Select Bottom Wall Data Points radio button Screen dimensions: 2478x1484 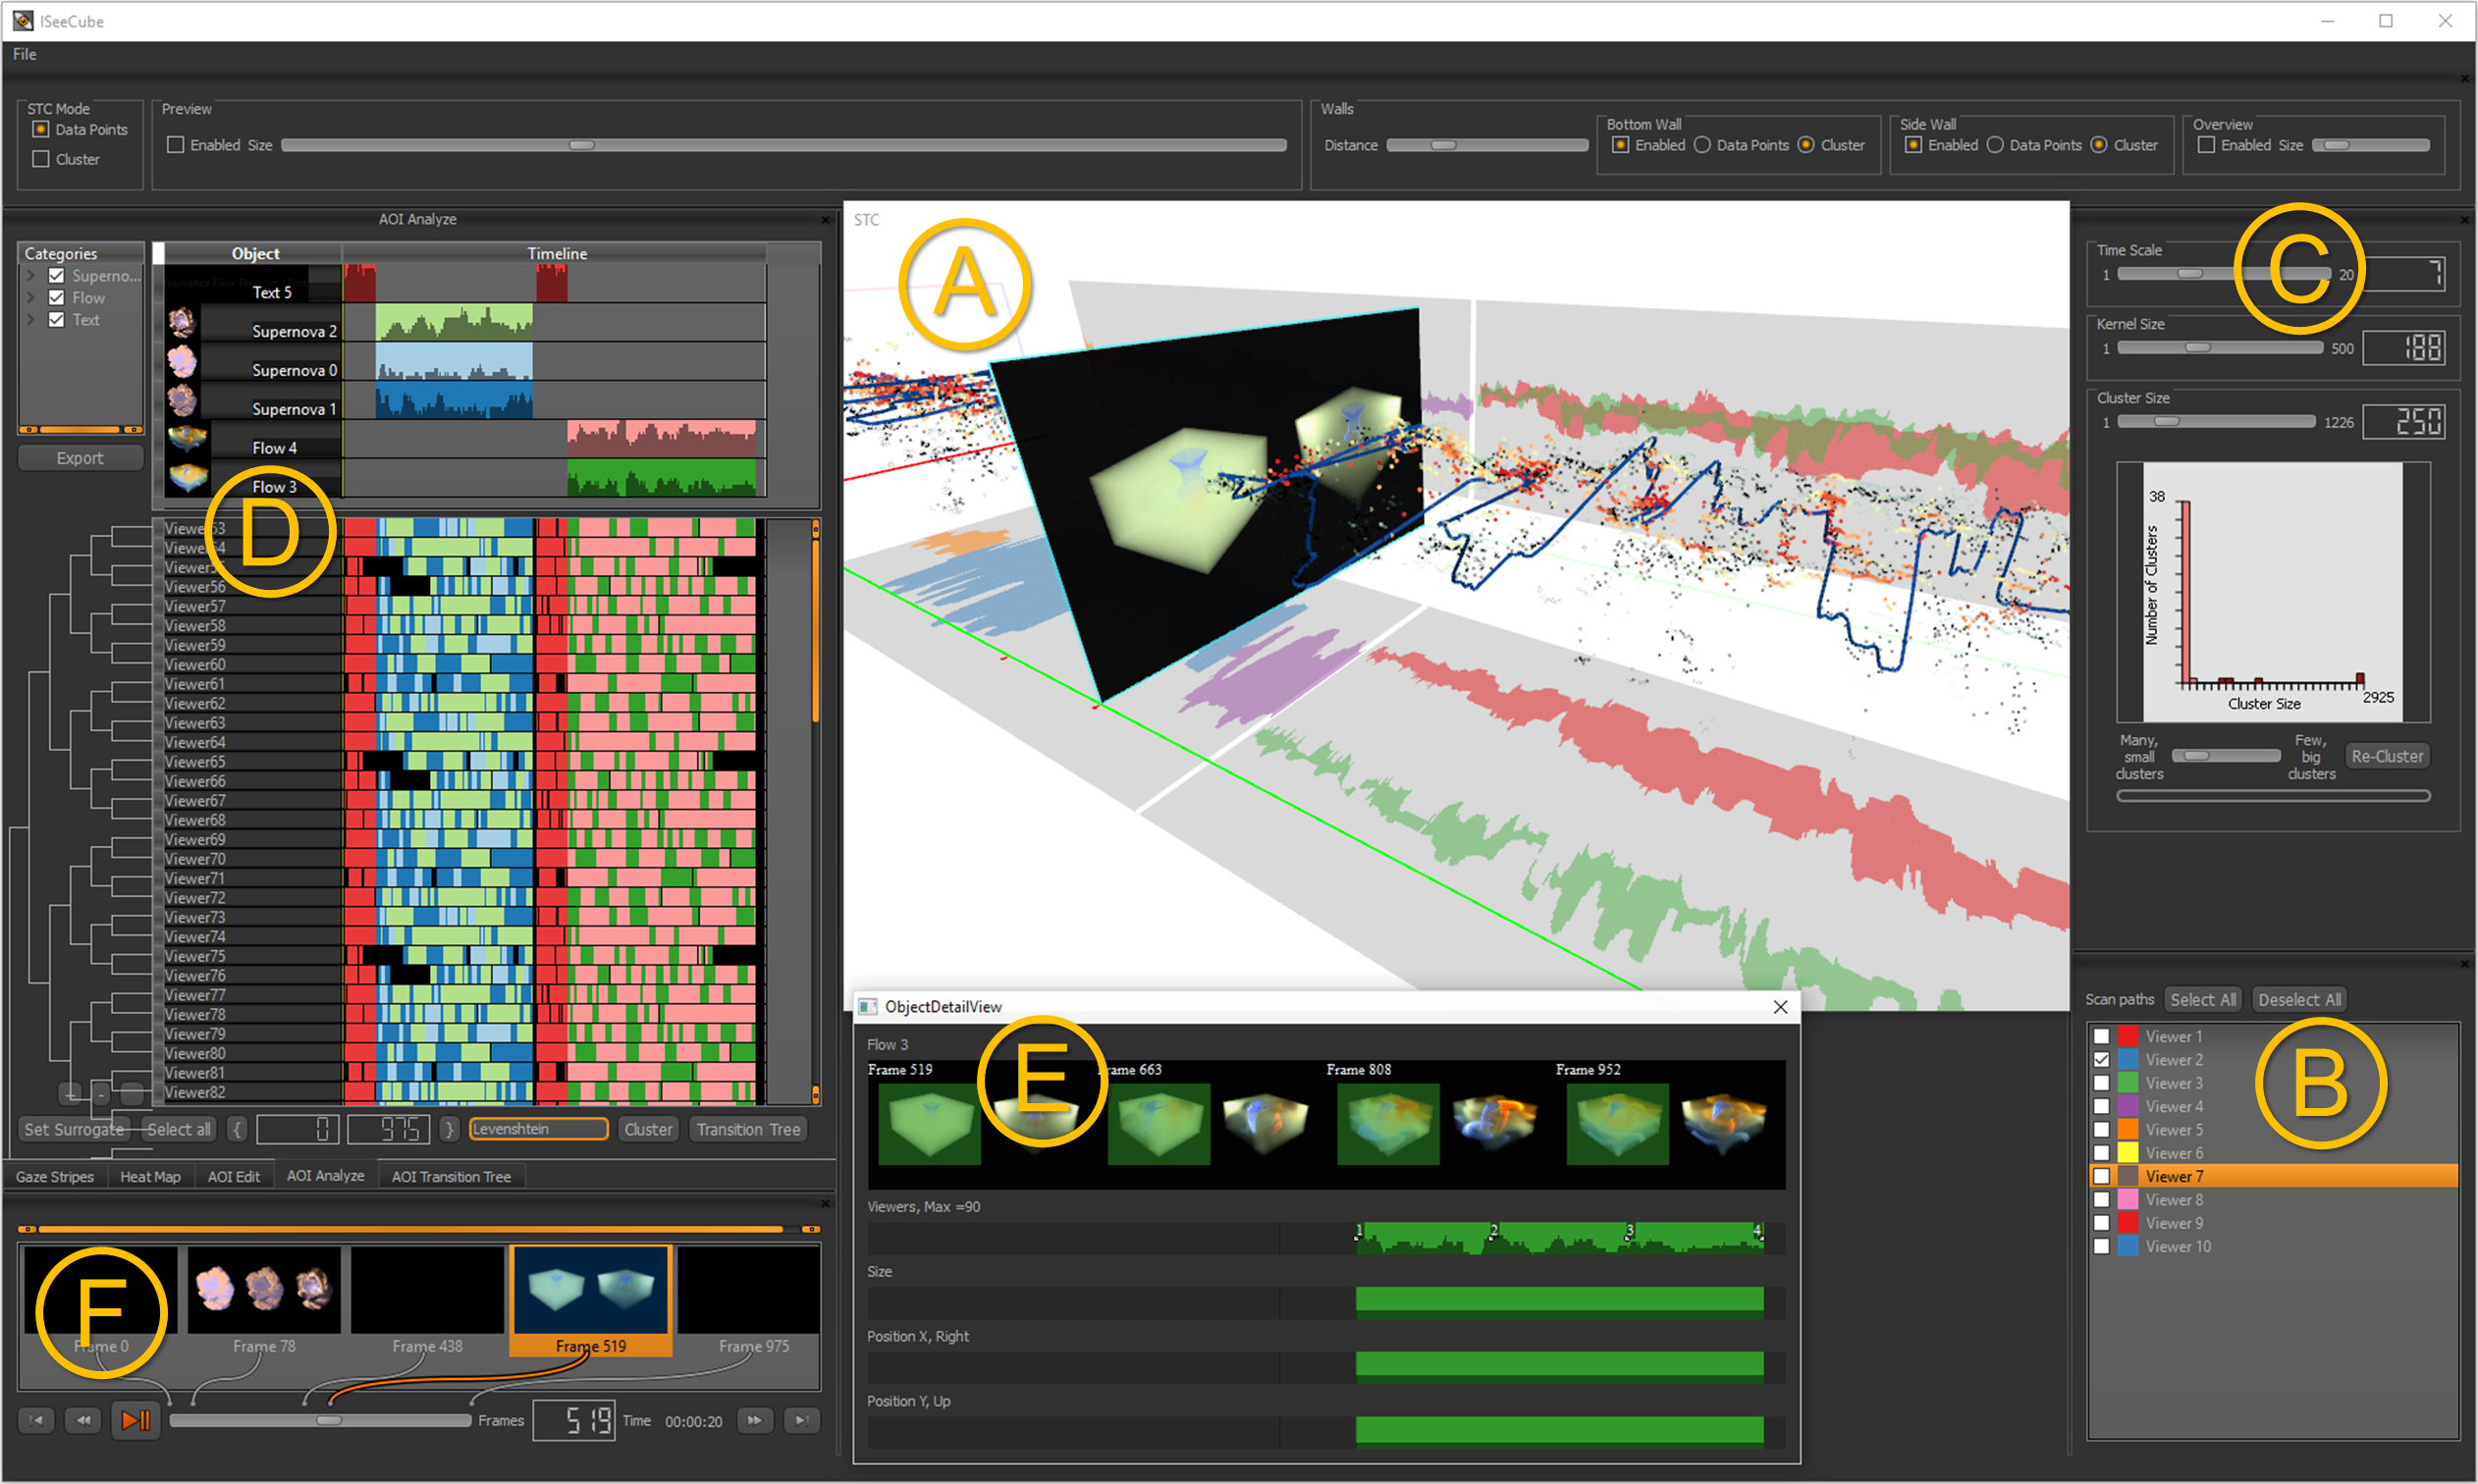[1702, 145]
